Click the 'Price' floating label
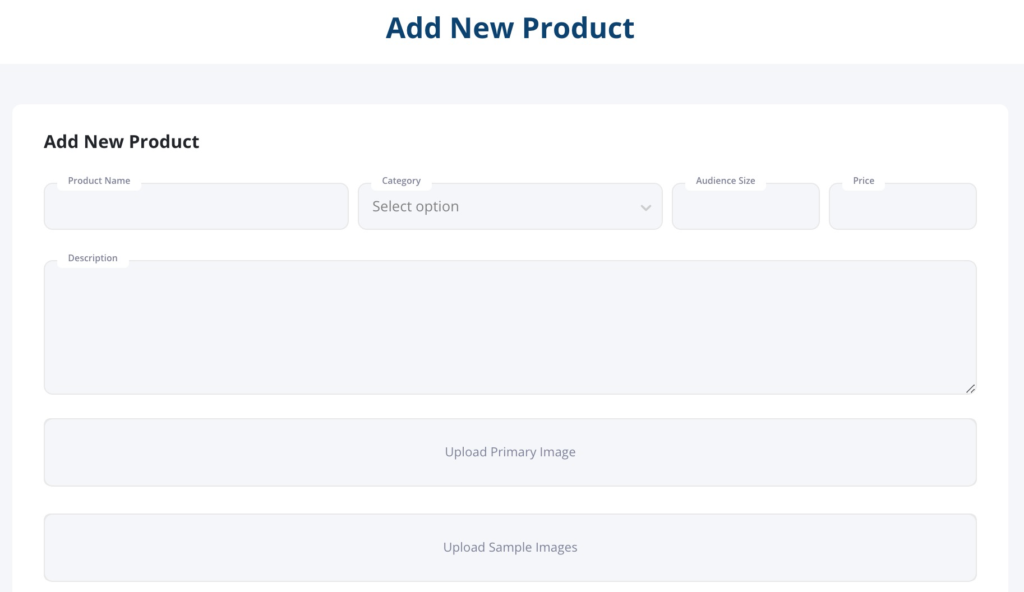Screen dimensions: 1024x592 tap(863, 180)
